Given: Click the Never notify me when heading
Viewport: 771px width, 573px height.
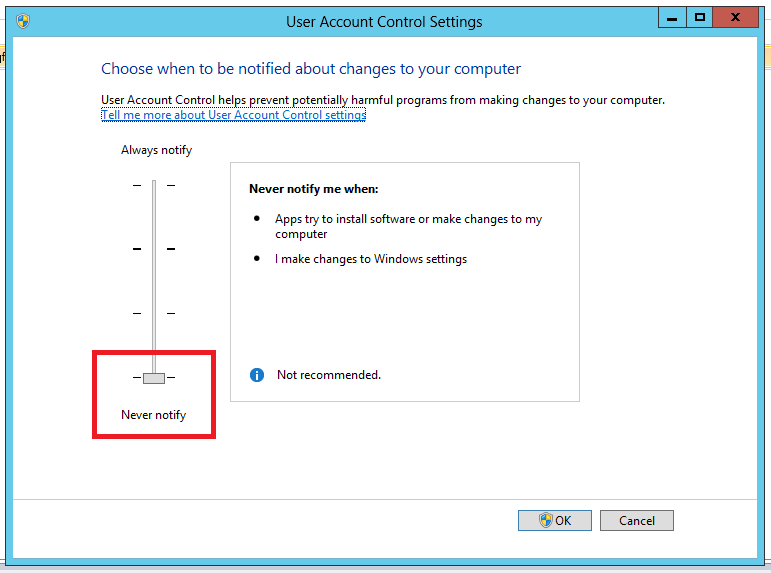Looking at the screenshot, I should (x=314, y=188).
